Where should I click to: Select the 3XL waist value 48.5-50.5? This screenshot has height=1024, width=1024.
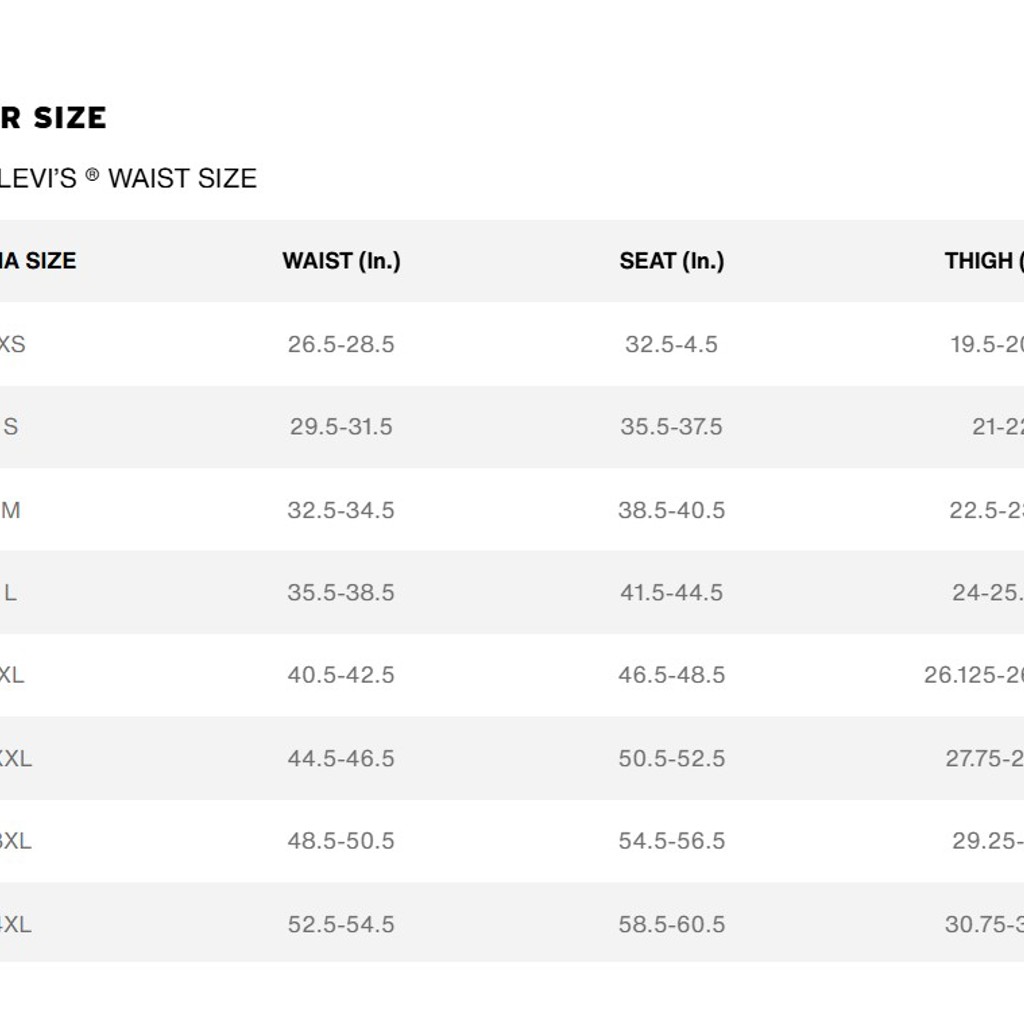click(341, 840)
